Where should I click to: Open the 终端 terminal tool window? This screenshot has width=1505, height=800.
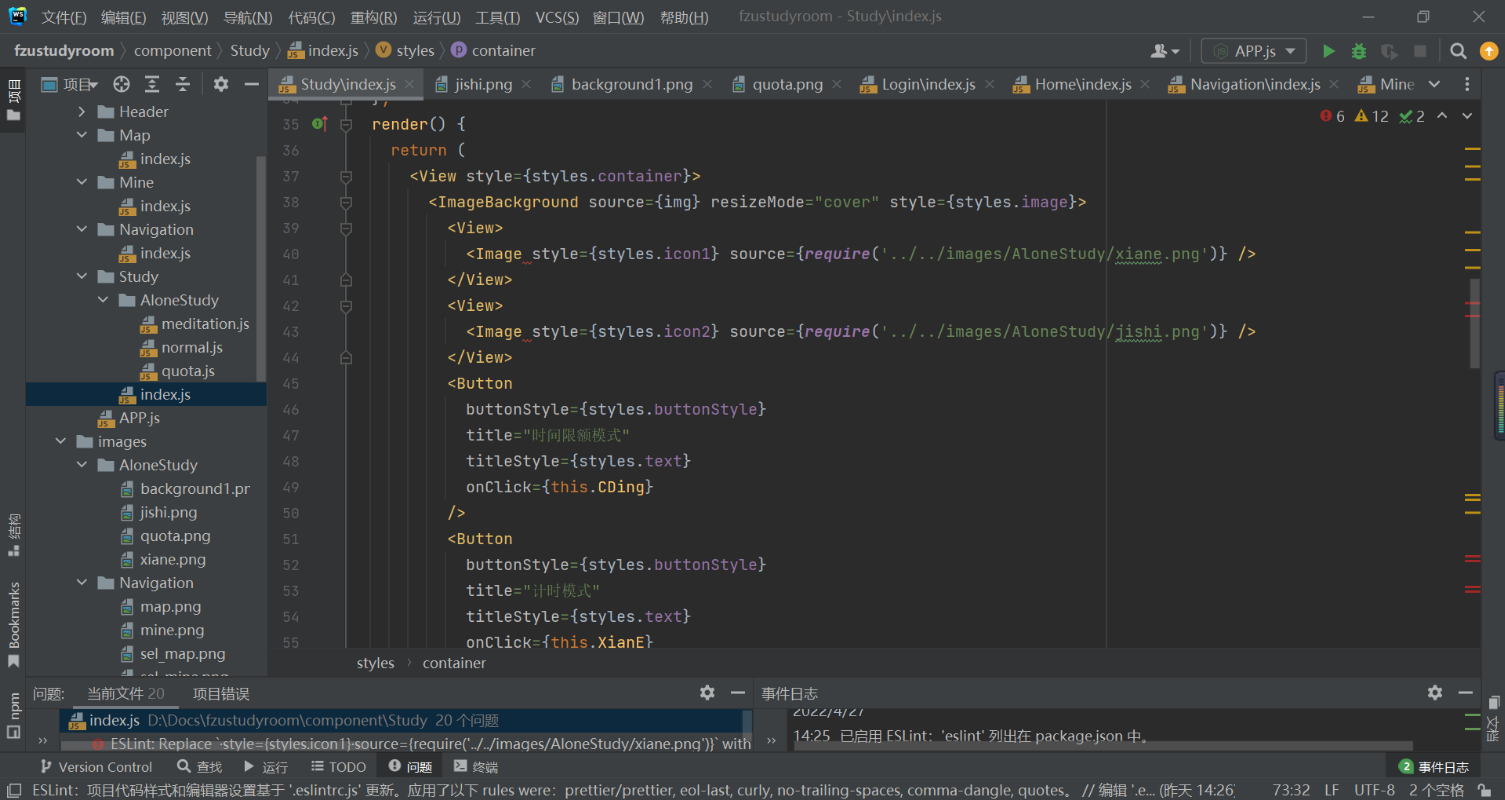(x=476, y=767)
